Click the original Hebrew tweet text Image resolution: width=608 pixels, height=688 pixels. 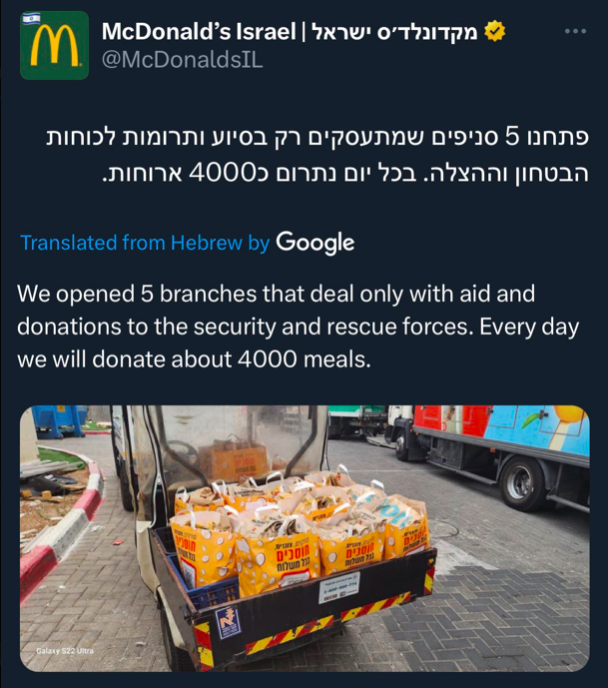(318, 154)
